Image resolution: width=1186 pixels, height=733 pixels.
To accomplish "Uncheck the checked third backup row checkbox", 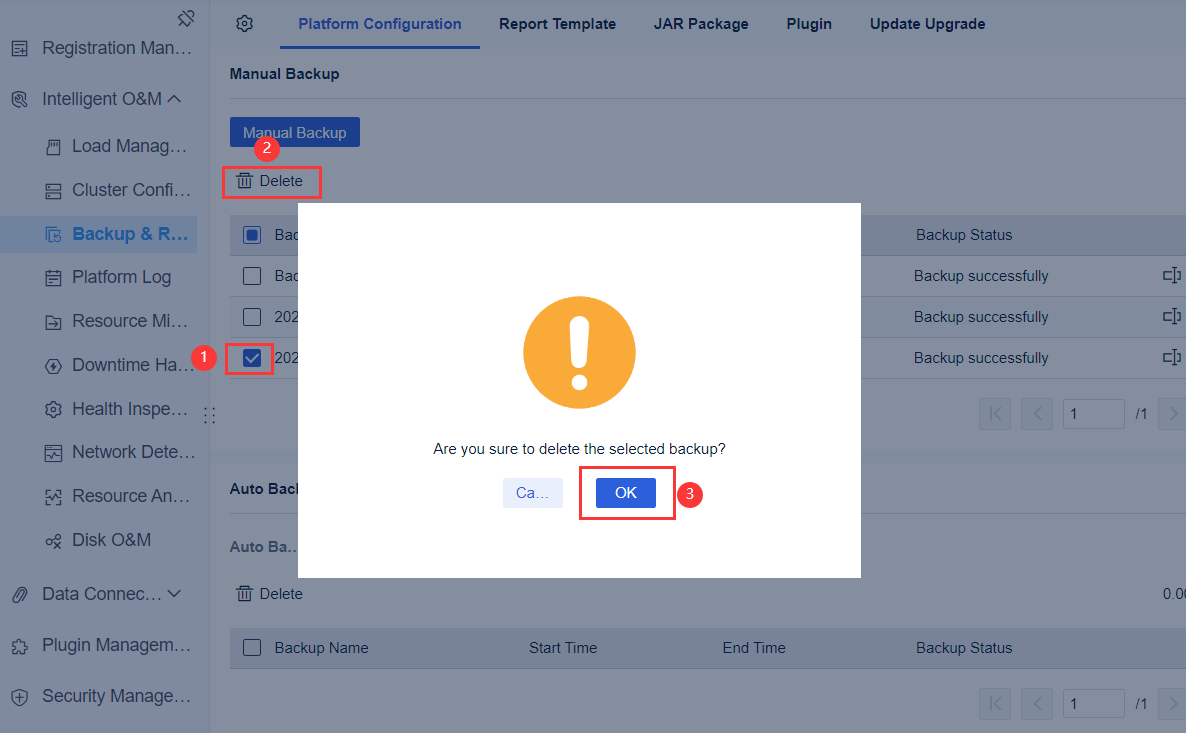I will point(252,357).
